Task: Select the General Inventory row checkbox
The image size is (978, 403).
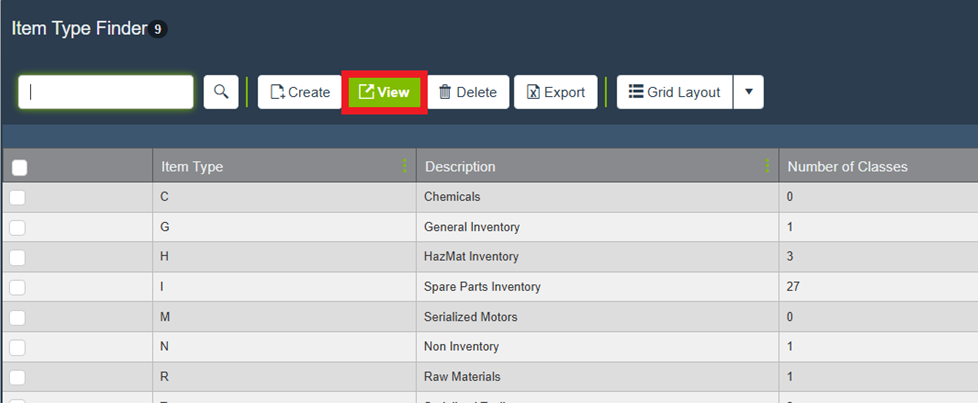Action: [x=17, y=227]
